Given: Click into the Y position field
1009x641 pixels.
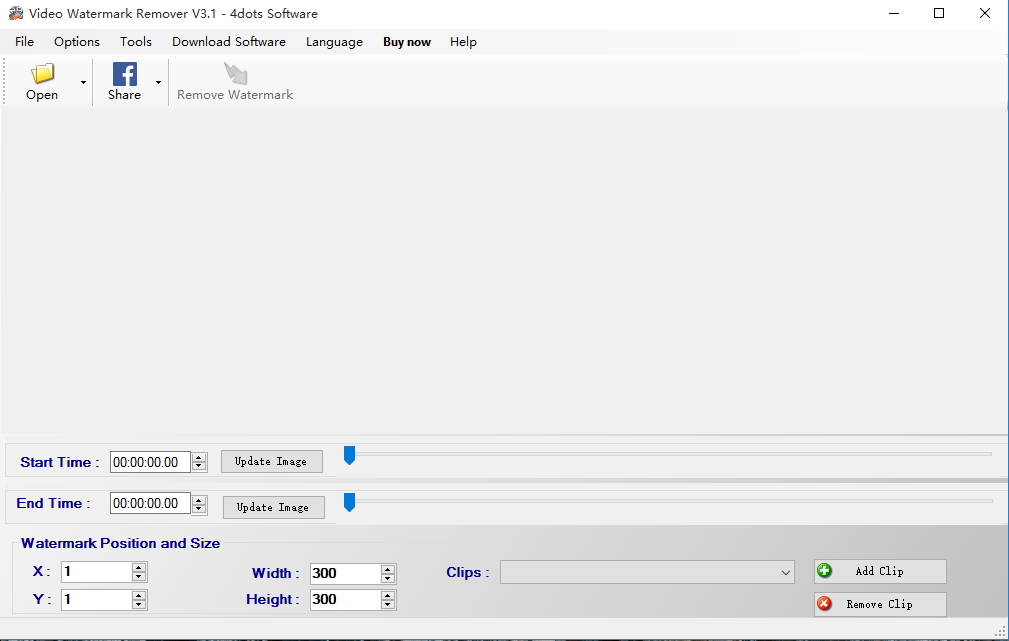Looking at the screenshot, I should pyautogui.click(x=97, y=600).
